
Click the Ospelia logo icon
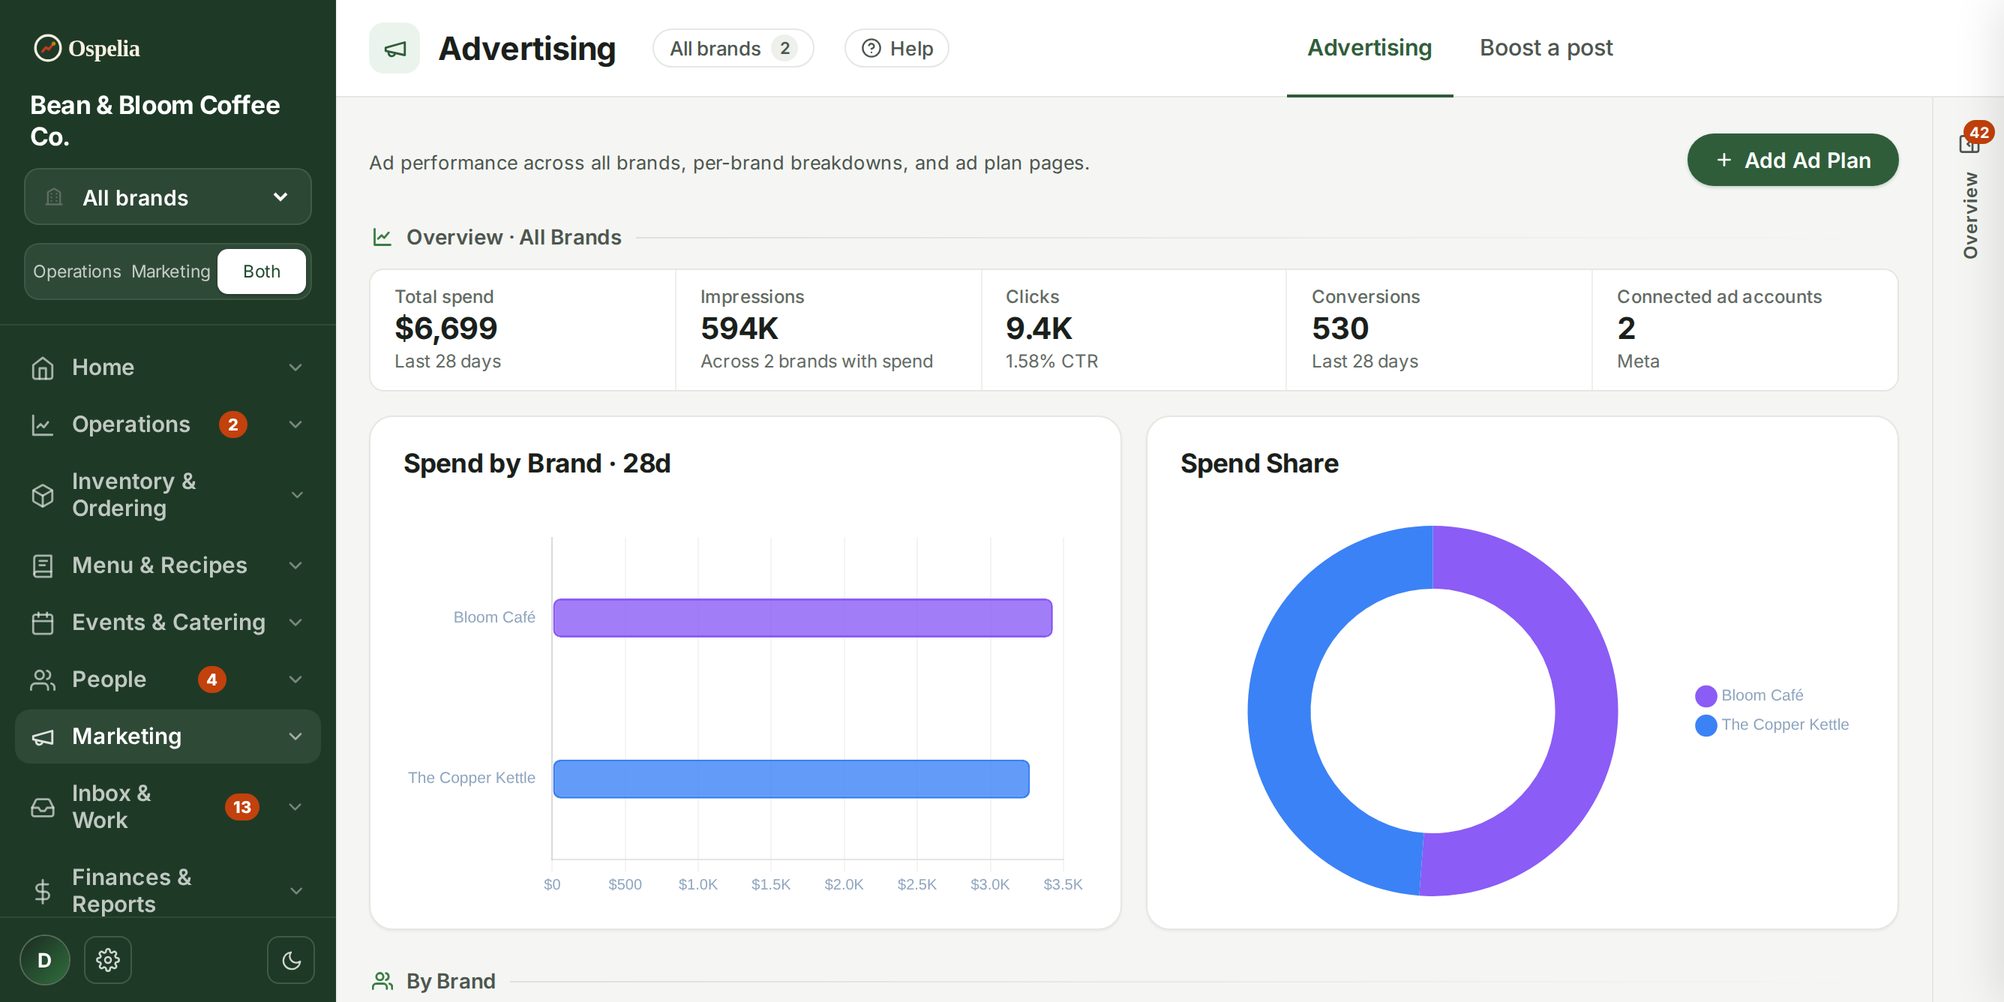tap(47, 48)
